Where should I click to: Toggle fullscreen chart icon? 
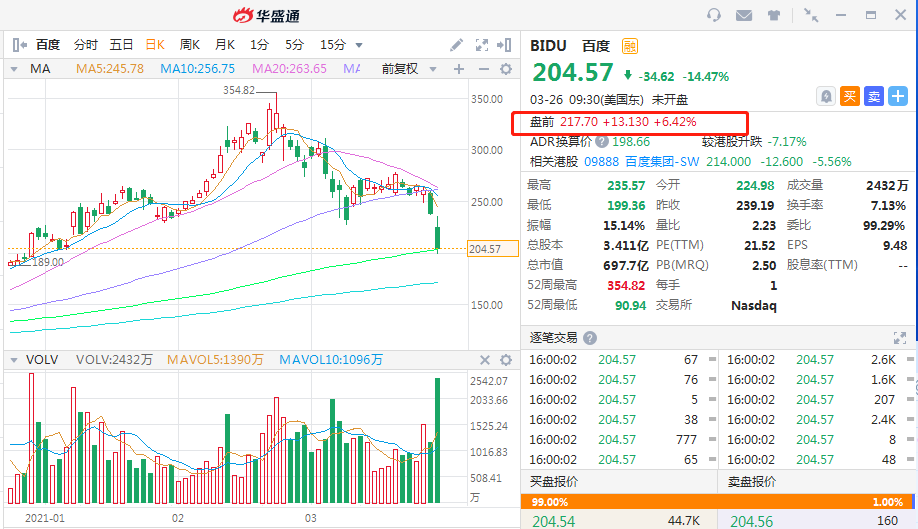coord(481,44)
